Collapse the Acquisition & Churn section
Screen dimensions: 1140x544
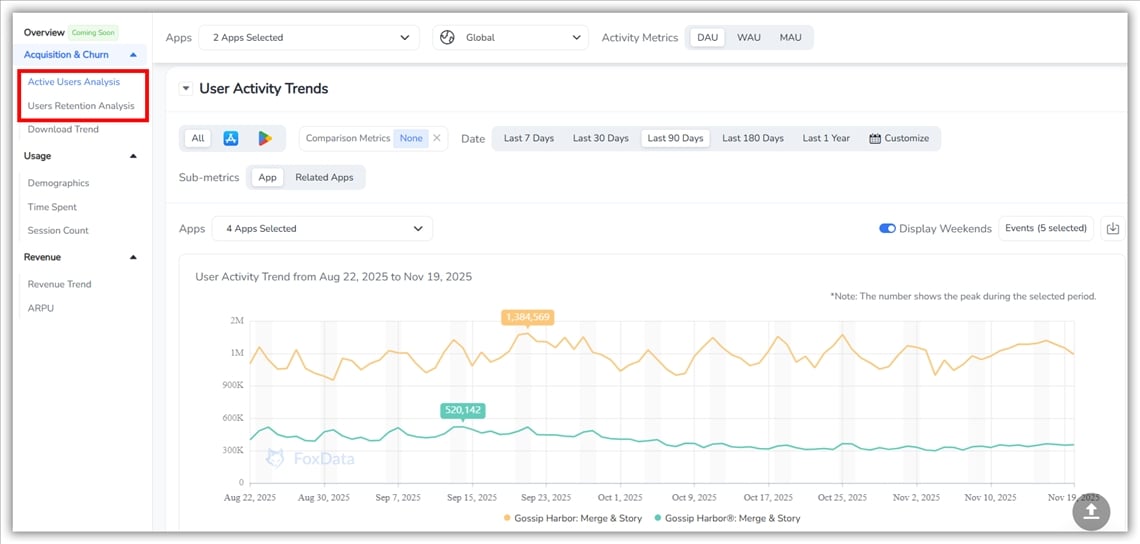pos(133,55)
